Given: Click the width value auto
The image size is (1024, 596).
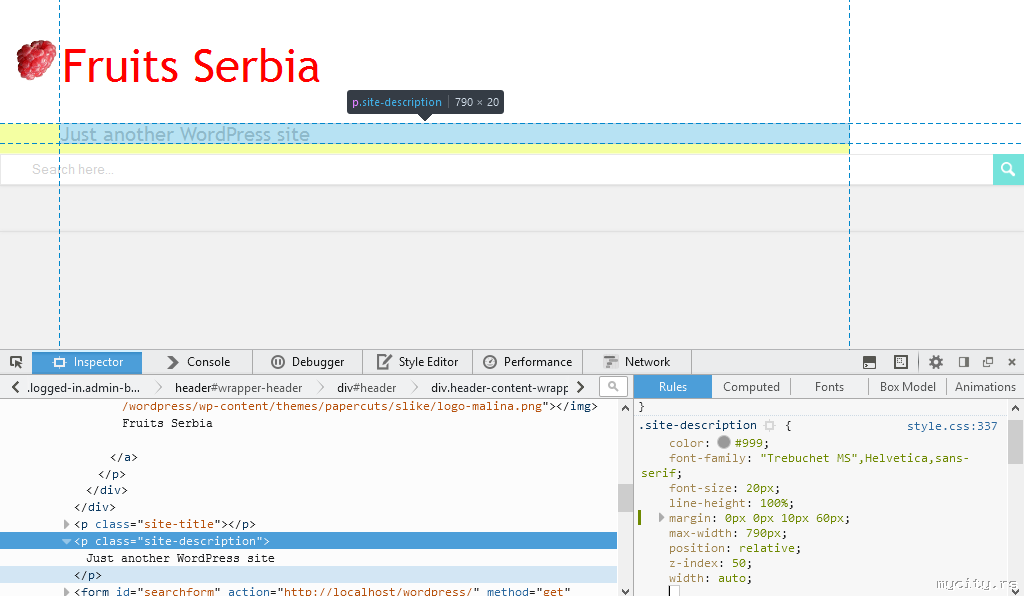Looking at the screenshot, I should coord(731,578).
